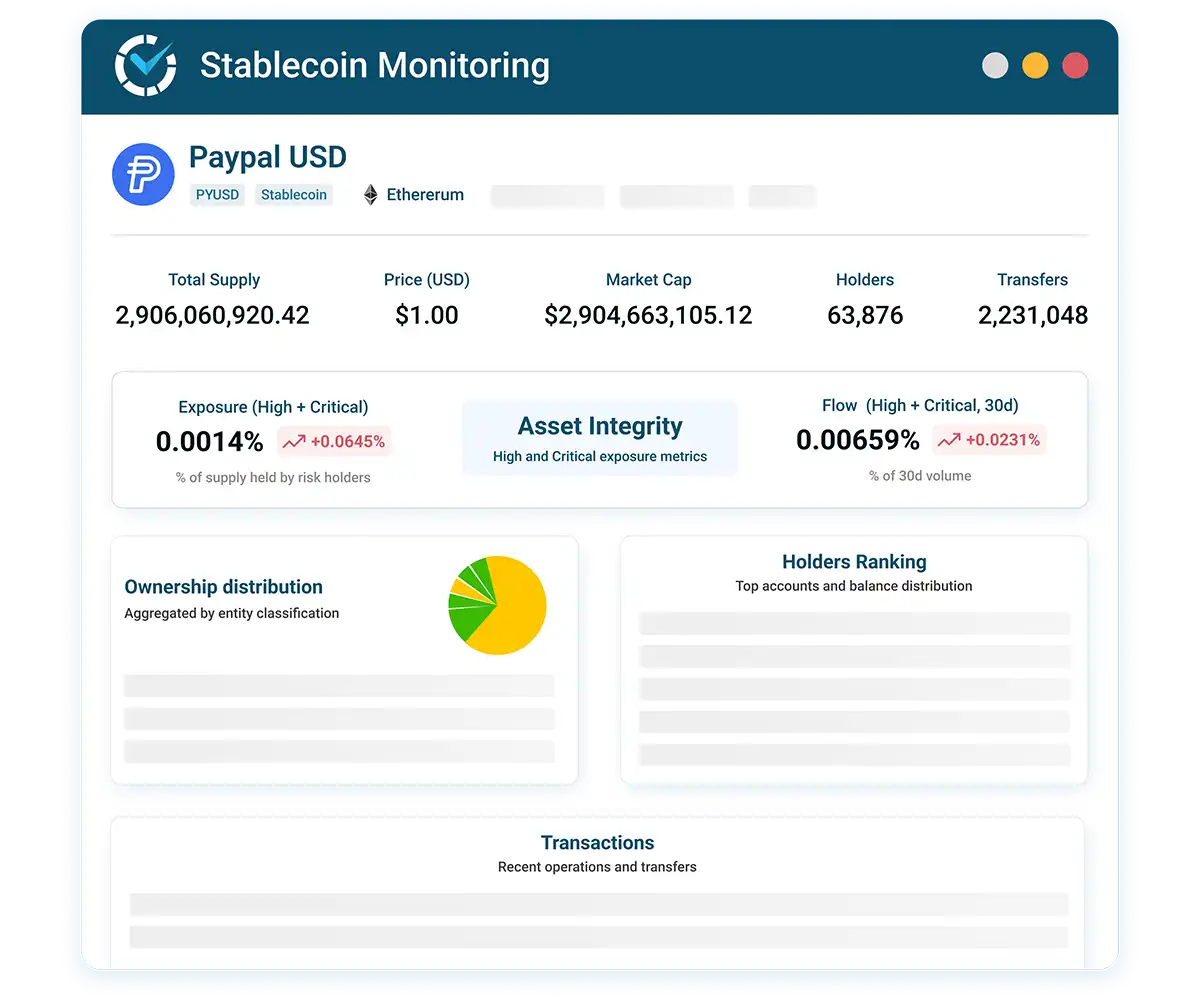Click the Market Cap value $2,904,663,105.12
This screenshot has height=1000, width=1200.
tap(648, 316)
